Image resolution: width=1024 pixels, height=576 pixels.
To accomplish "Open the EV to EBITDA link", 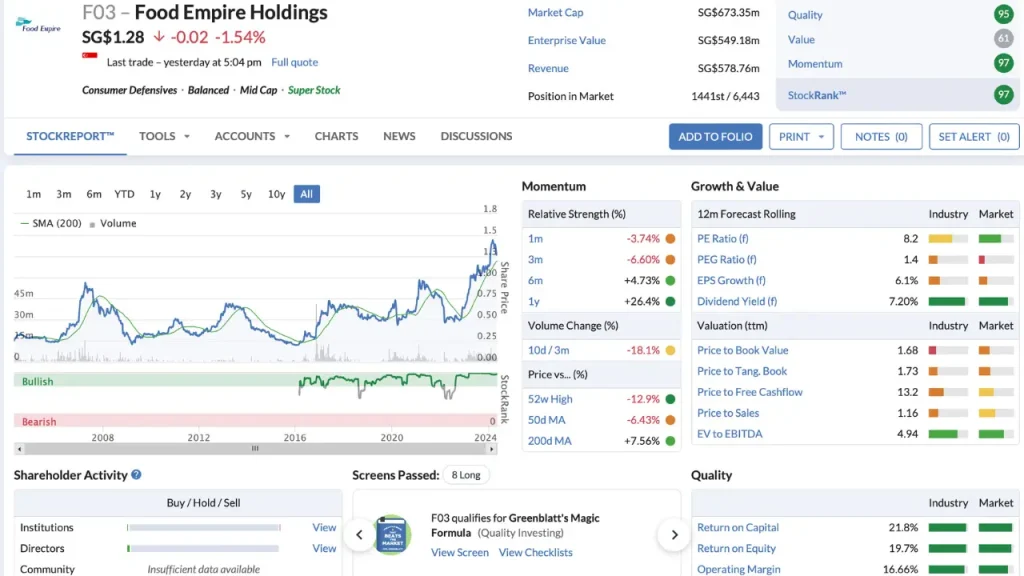I will (729, 434).
